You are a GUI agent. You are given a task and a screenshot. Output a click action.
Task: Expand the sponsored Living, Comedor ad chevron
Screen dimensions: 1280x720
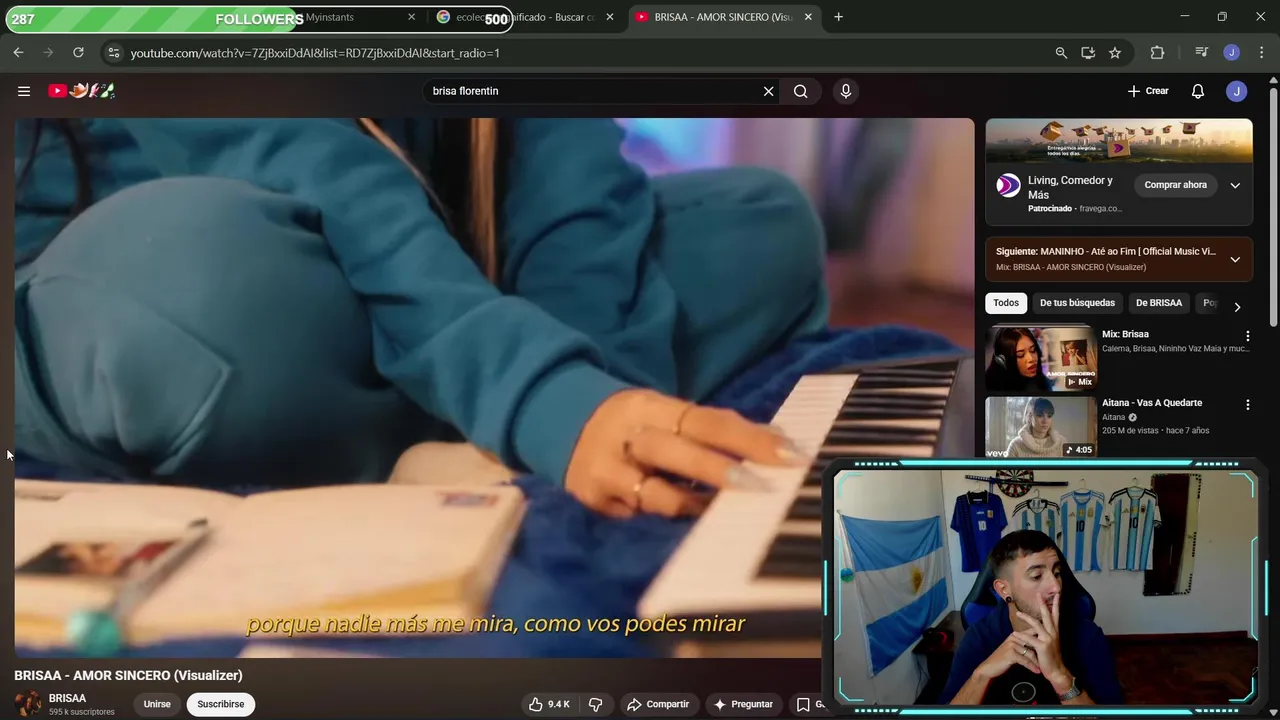coord(1235,185)
